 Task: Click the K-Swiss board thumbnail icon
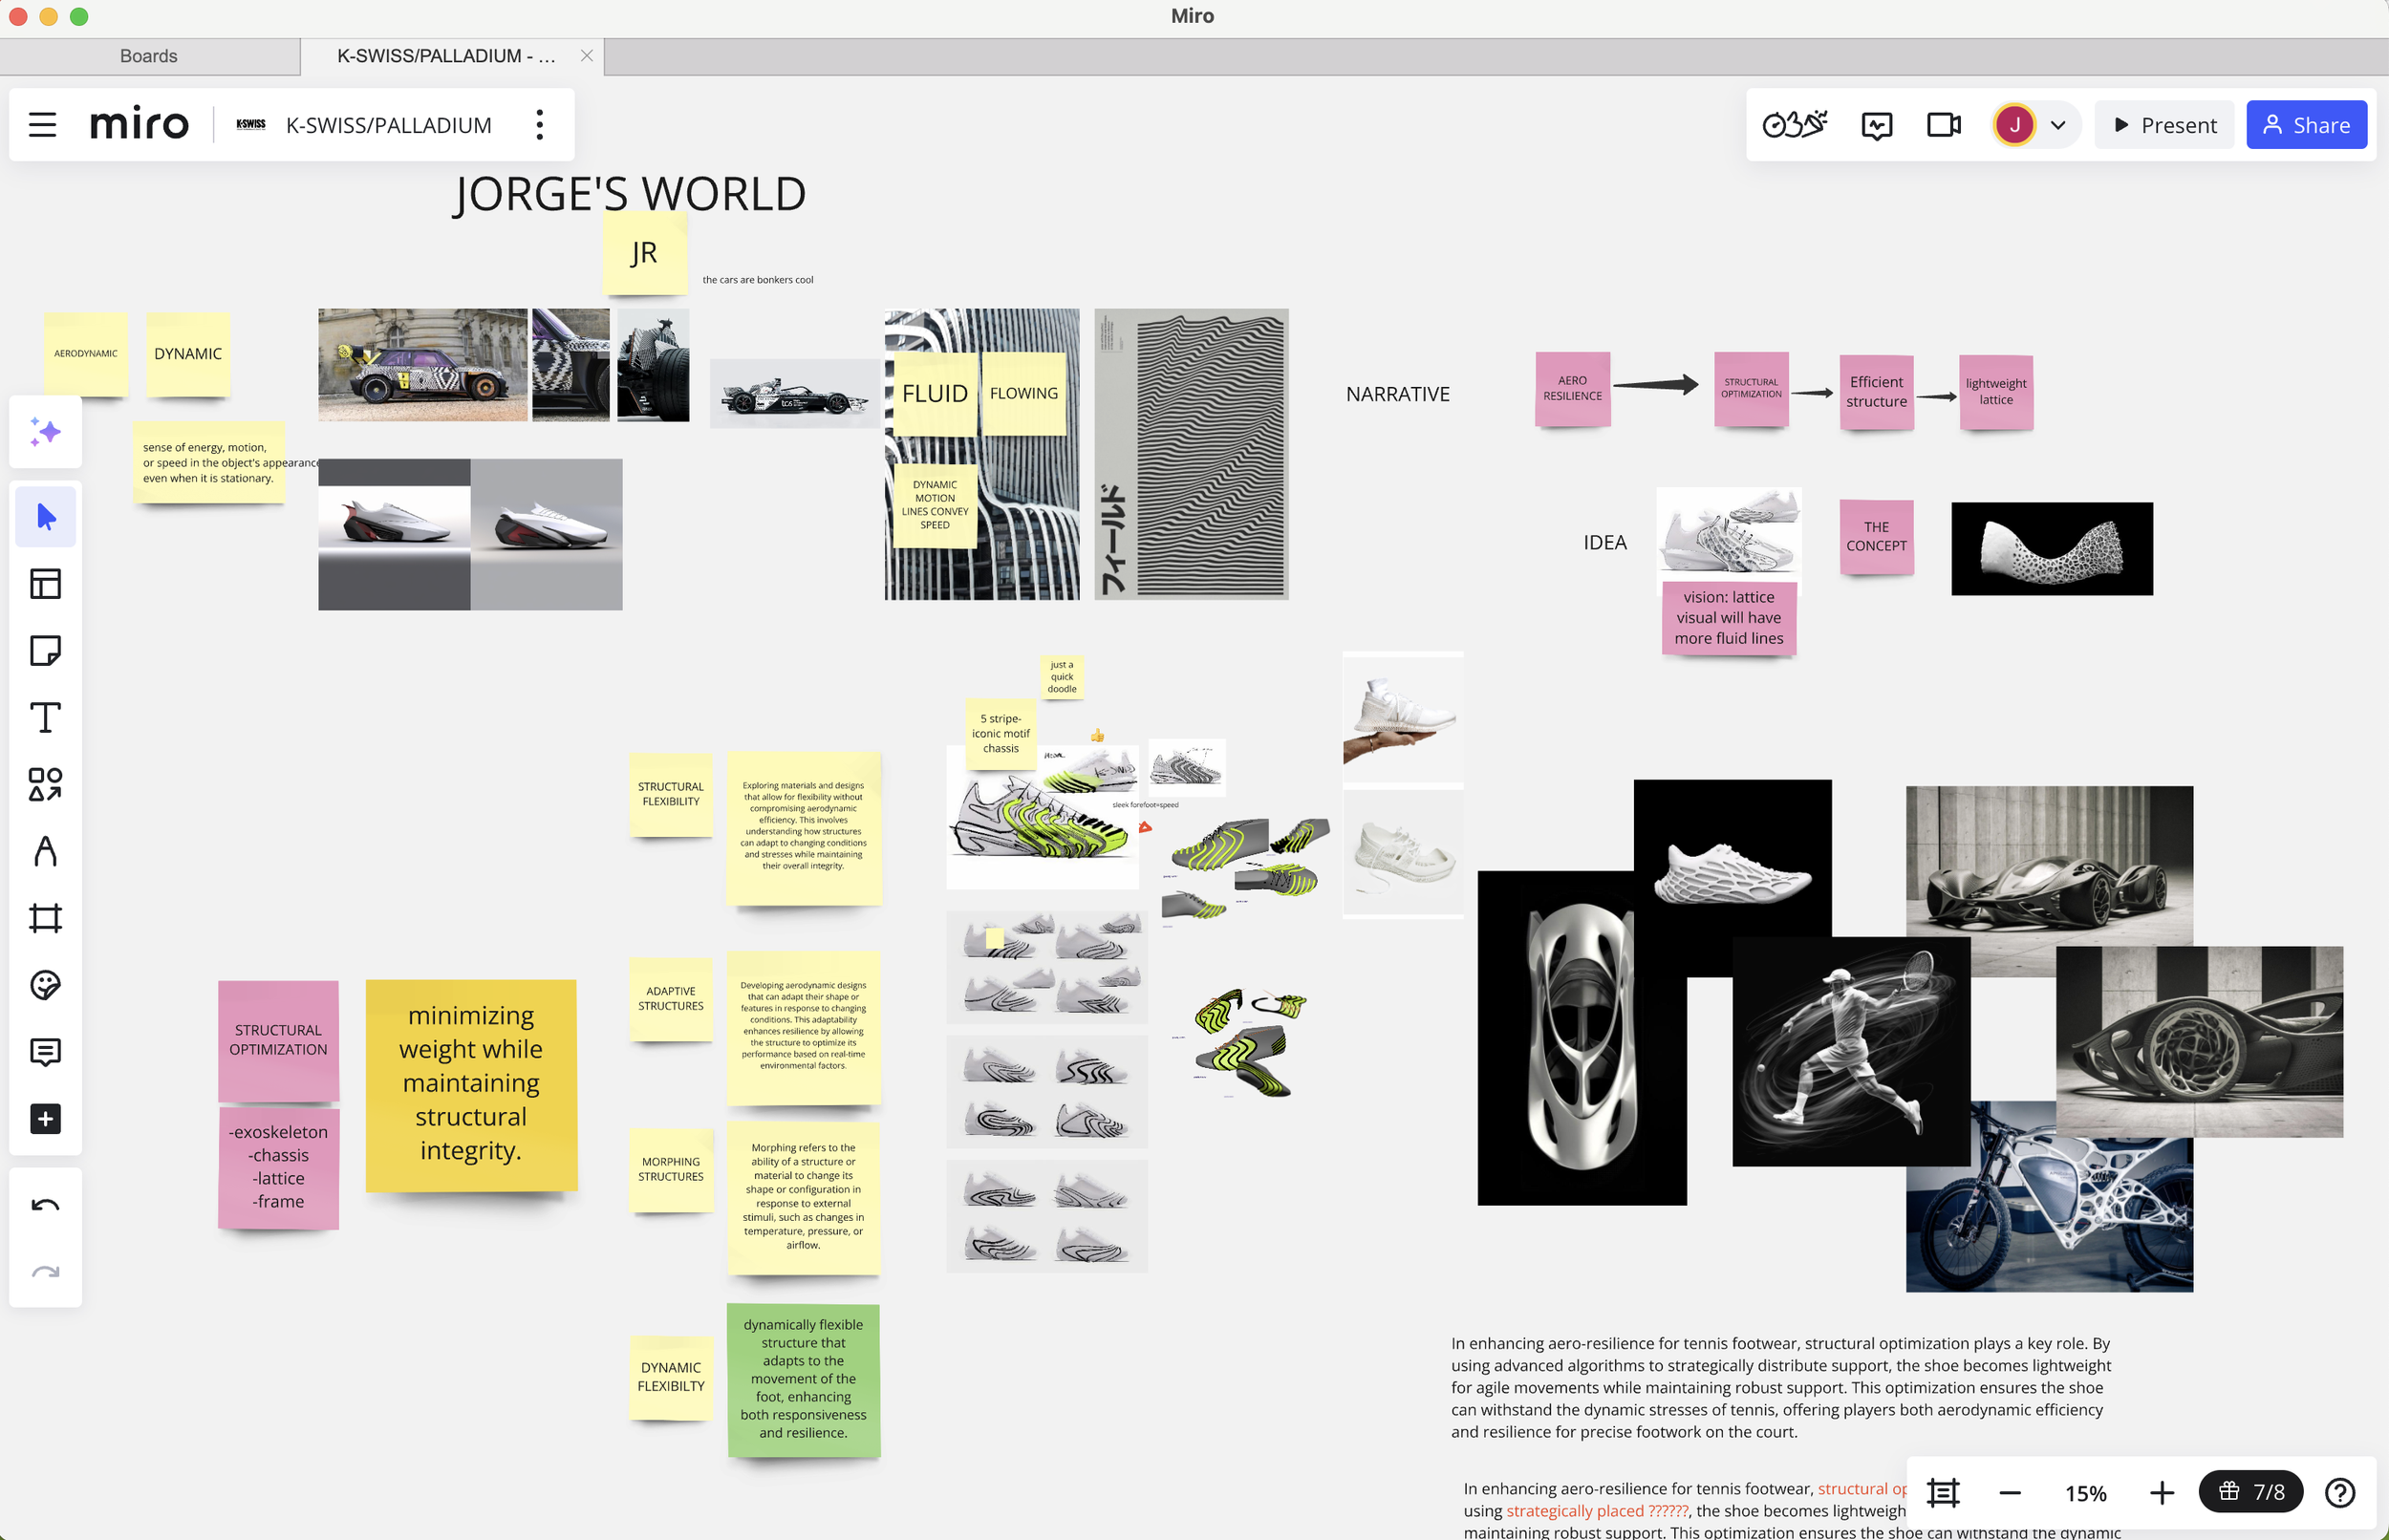pyautogui.click(x=251, y=125)
